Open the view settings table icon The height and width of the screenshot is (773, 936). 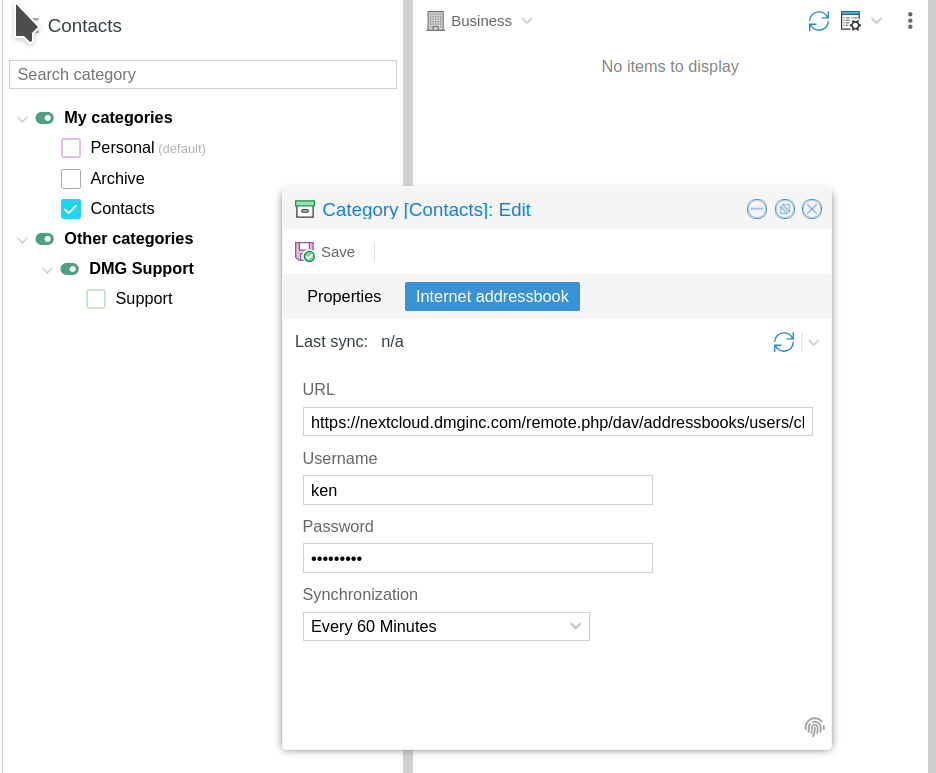(851, 21)
